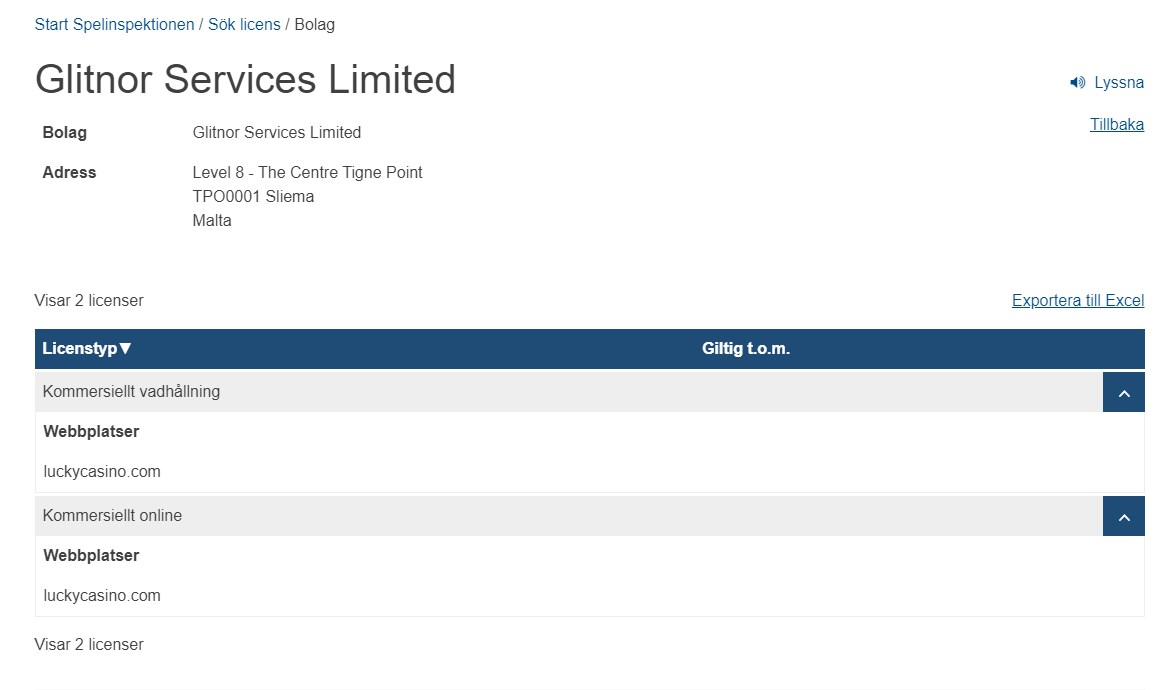Click luckycasino.com under Kommersiellt online
The height and width of the screenshot is (690, 1174).
click(102, 596)
